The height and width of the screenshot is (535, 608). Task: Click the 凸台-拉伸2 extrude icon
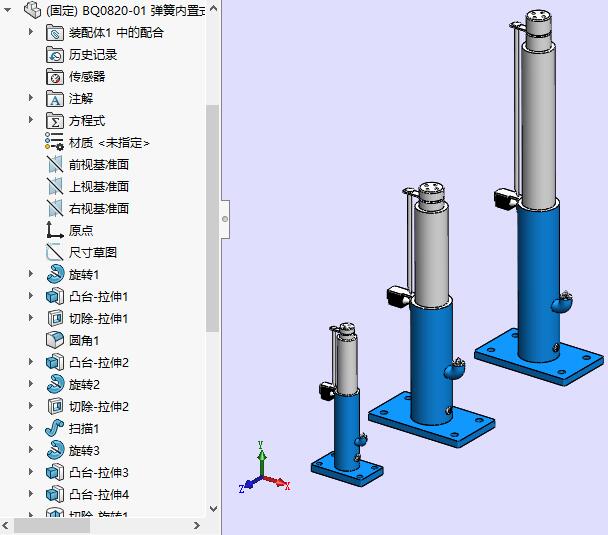(x=55, y=362)
